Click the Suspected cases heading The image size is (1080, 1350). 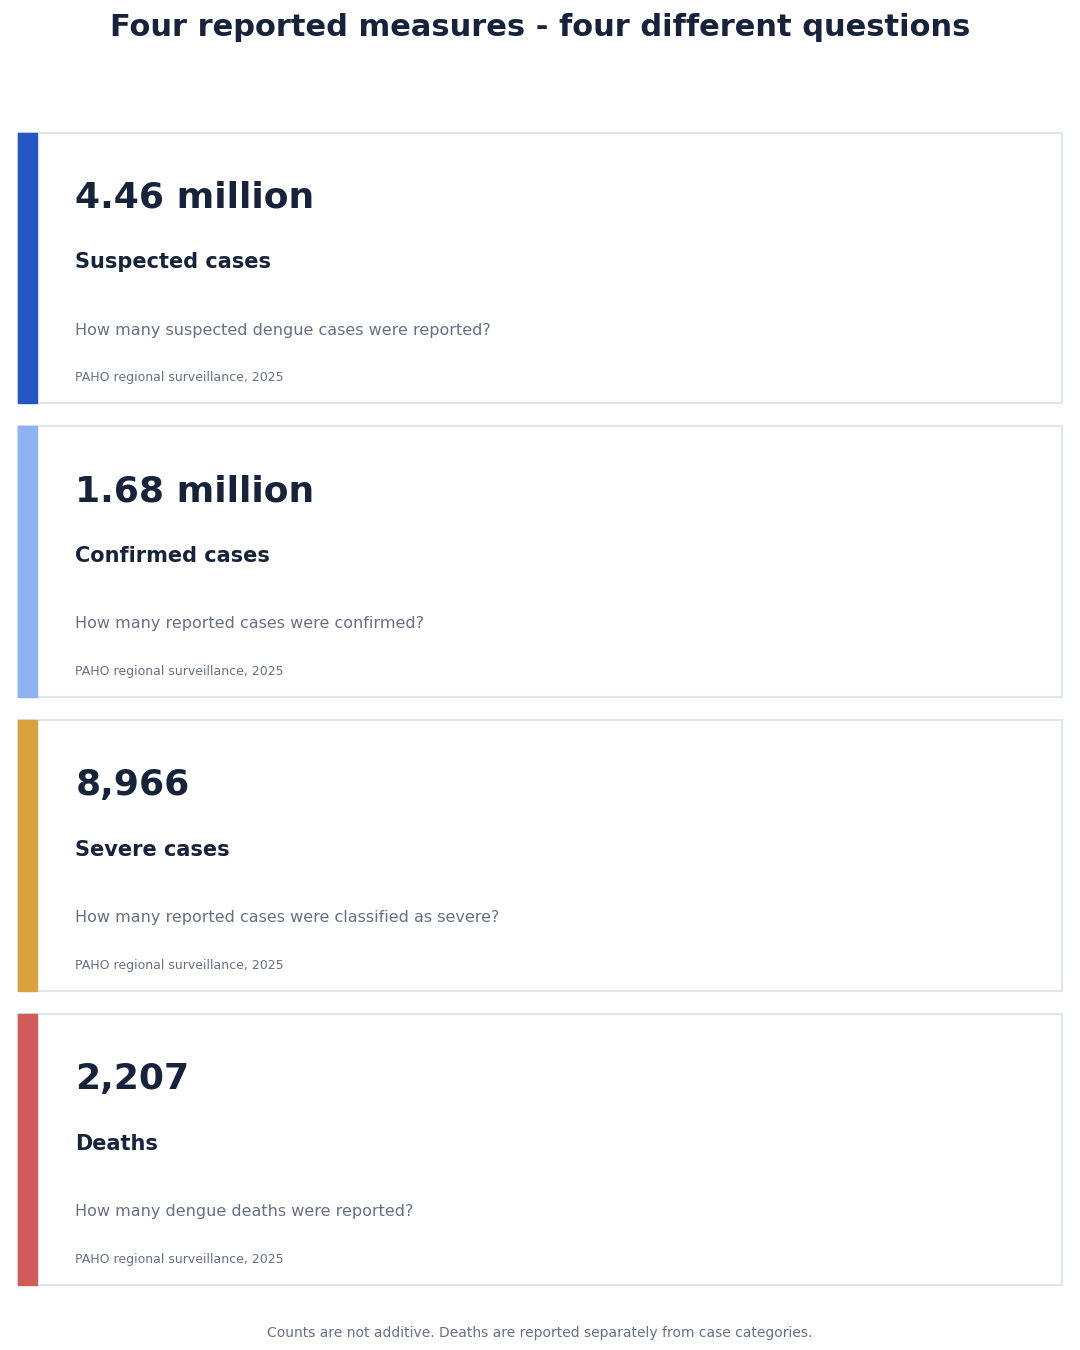coord(173,262)
